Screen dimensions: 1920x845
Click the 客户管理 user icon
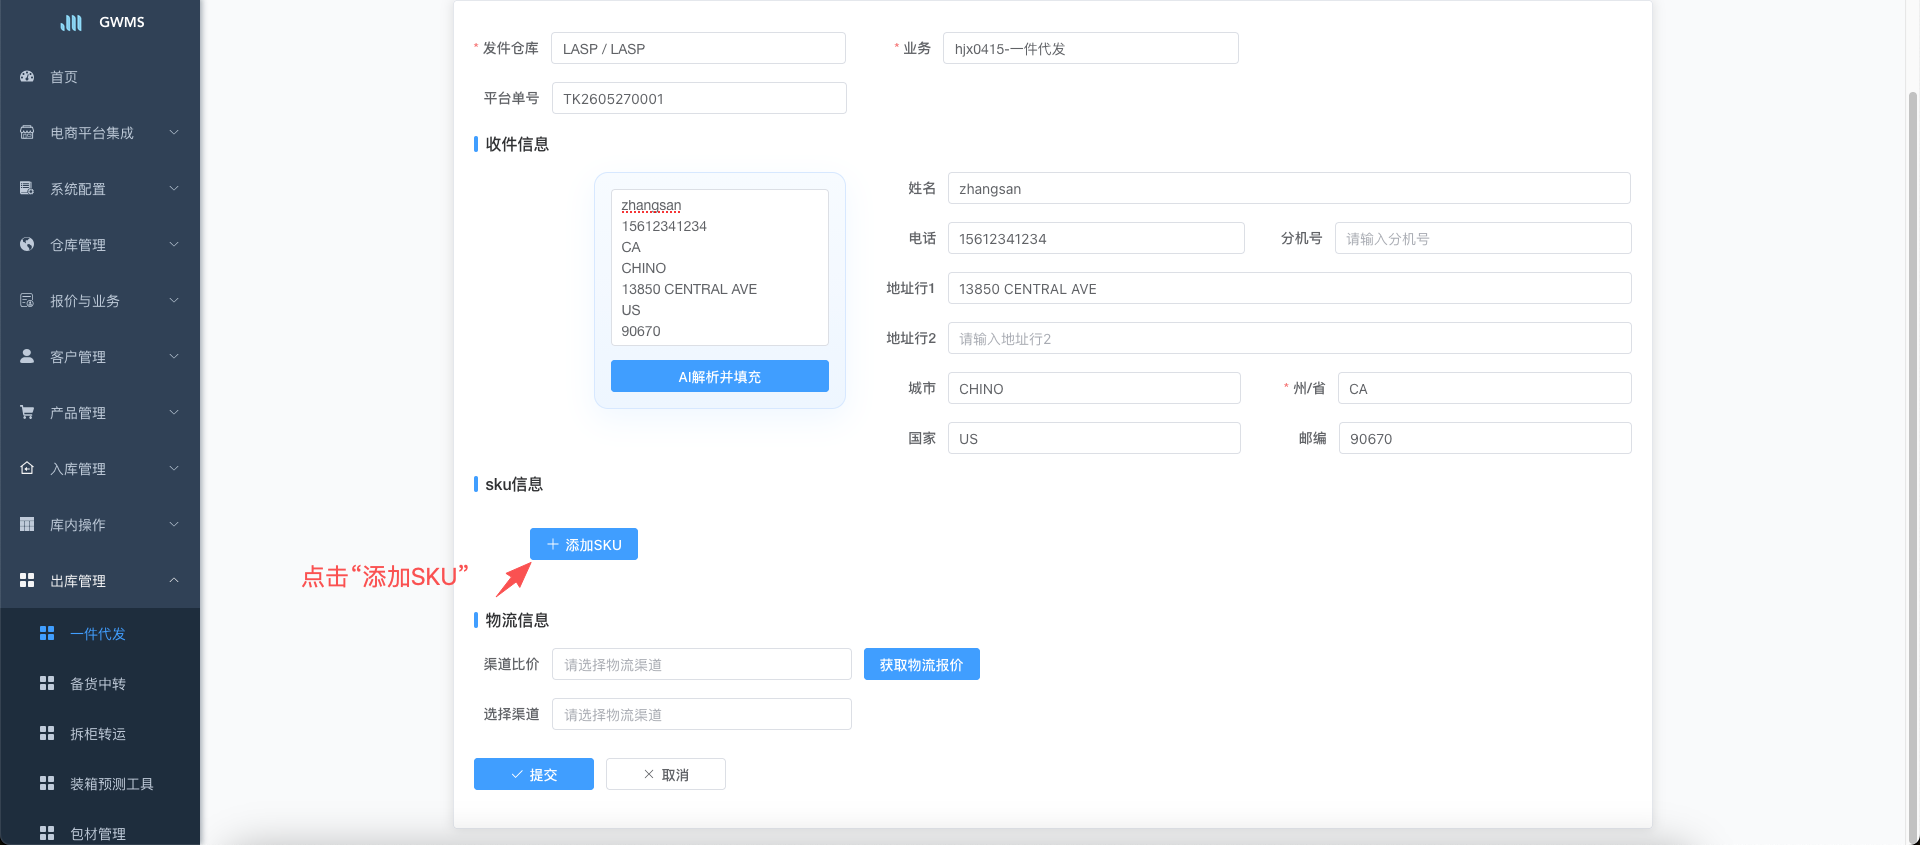(27, 356)
